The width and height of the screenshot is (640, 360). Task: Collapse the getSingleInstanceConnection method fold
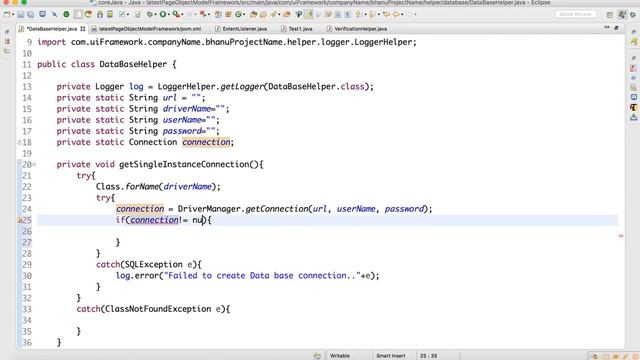coord(34,164)
